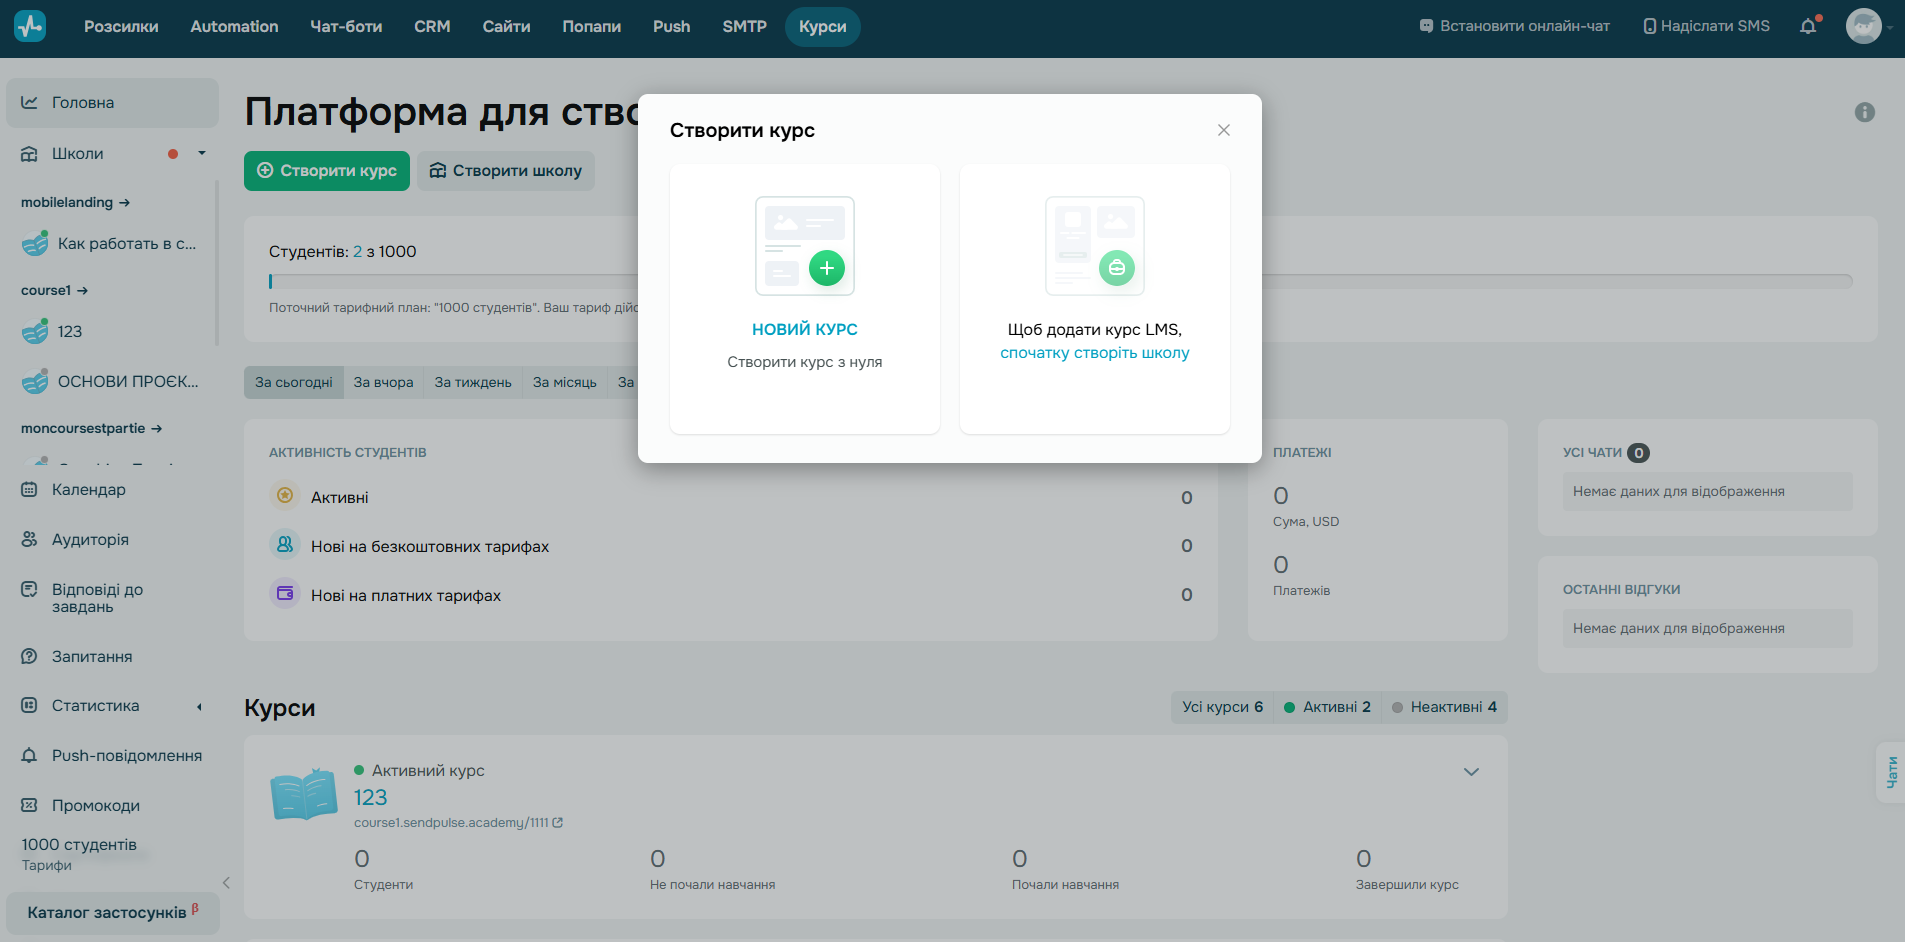Open Каталог застосунків
Viewport: 1905px width, 942px height.
tap(113, 912)
